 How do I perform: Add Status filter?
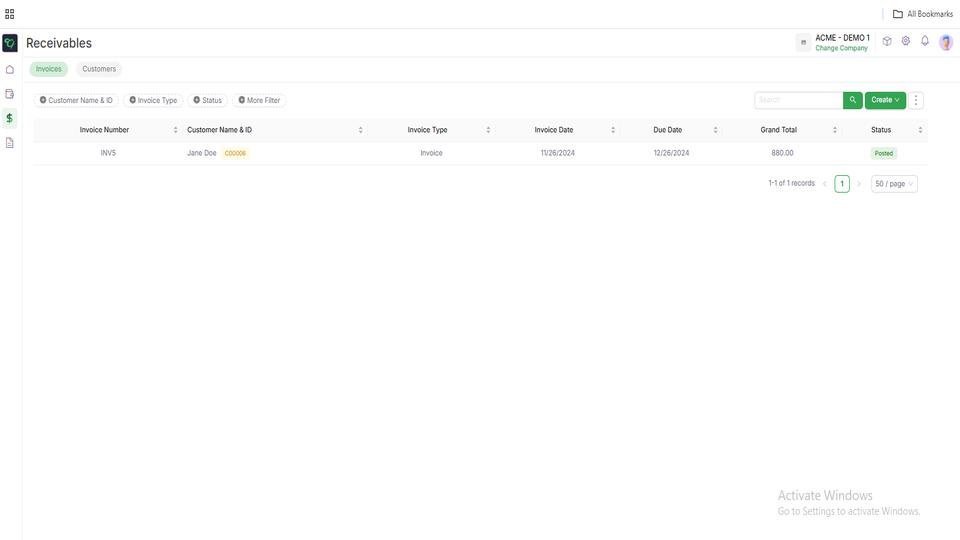208,100
